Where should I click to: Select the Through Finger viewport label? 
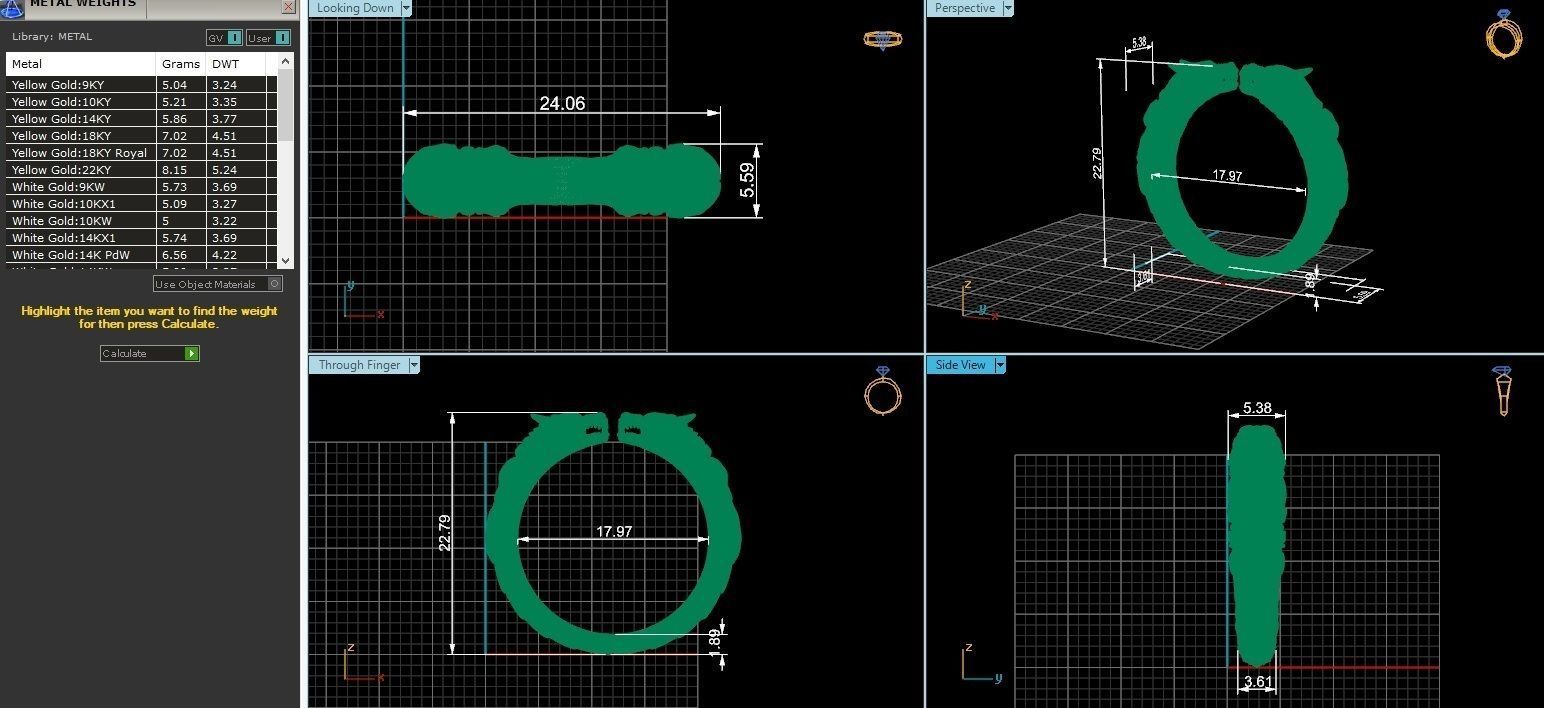point(359,365)
